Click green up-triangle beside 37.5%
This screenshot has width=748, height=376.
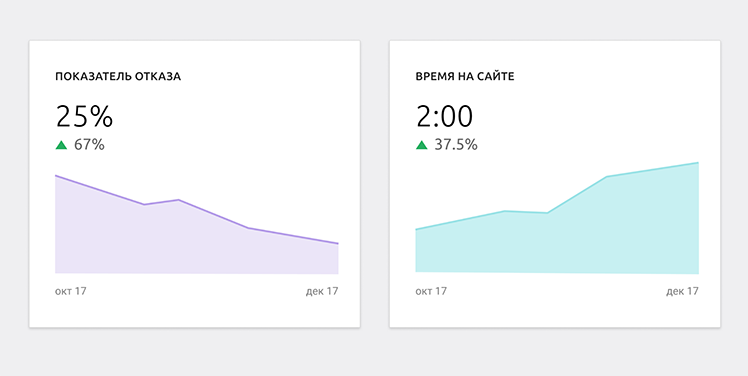(422, 145)
